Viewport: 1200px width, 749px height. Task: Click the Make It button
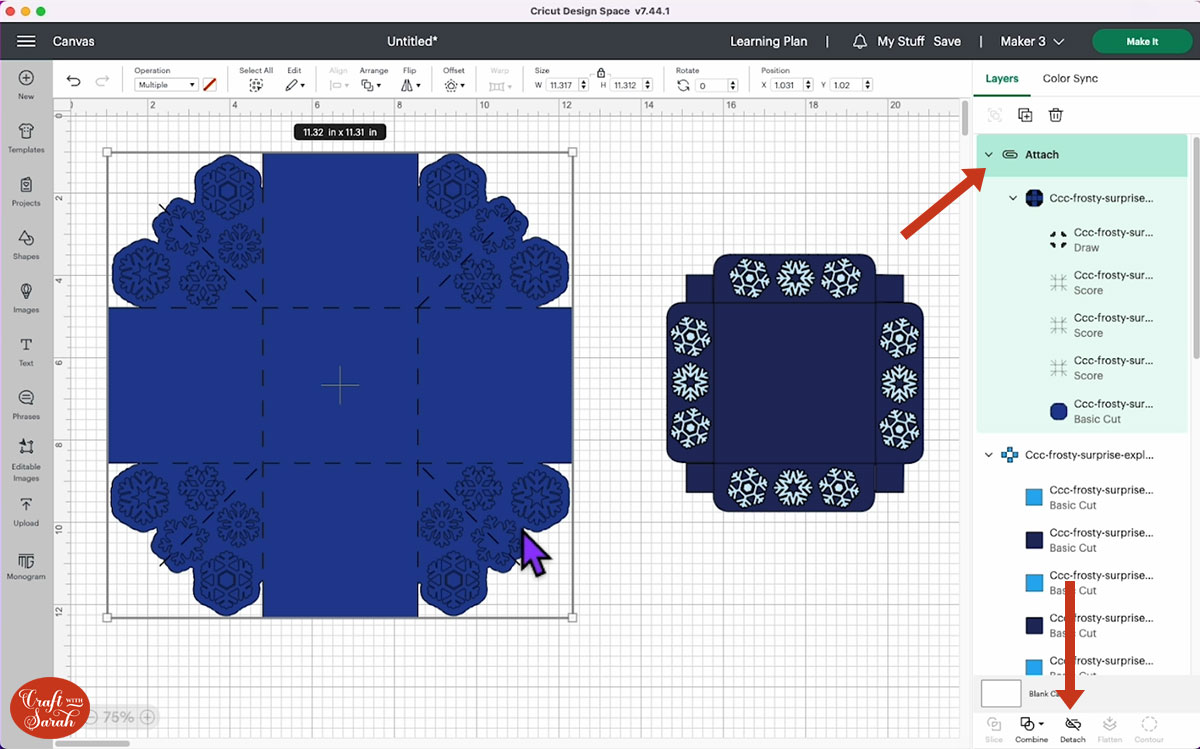[x=1142, y=42]
